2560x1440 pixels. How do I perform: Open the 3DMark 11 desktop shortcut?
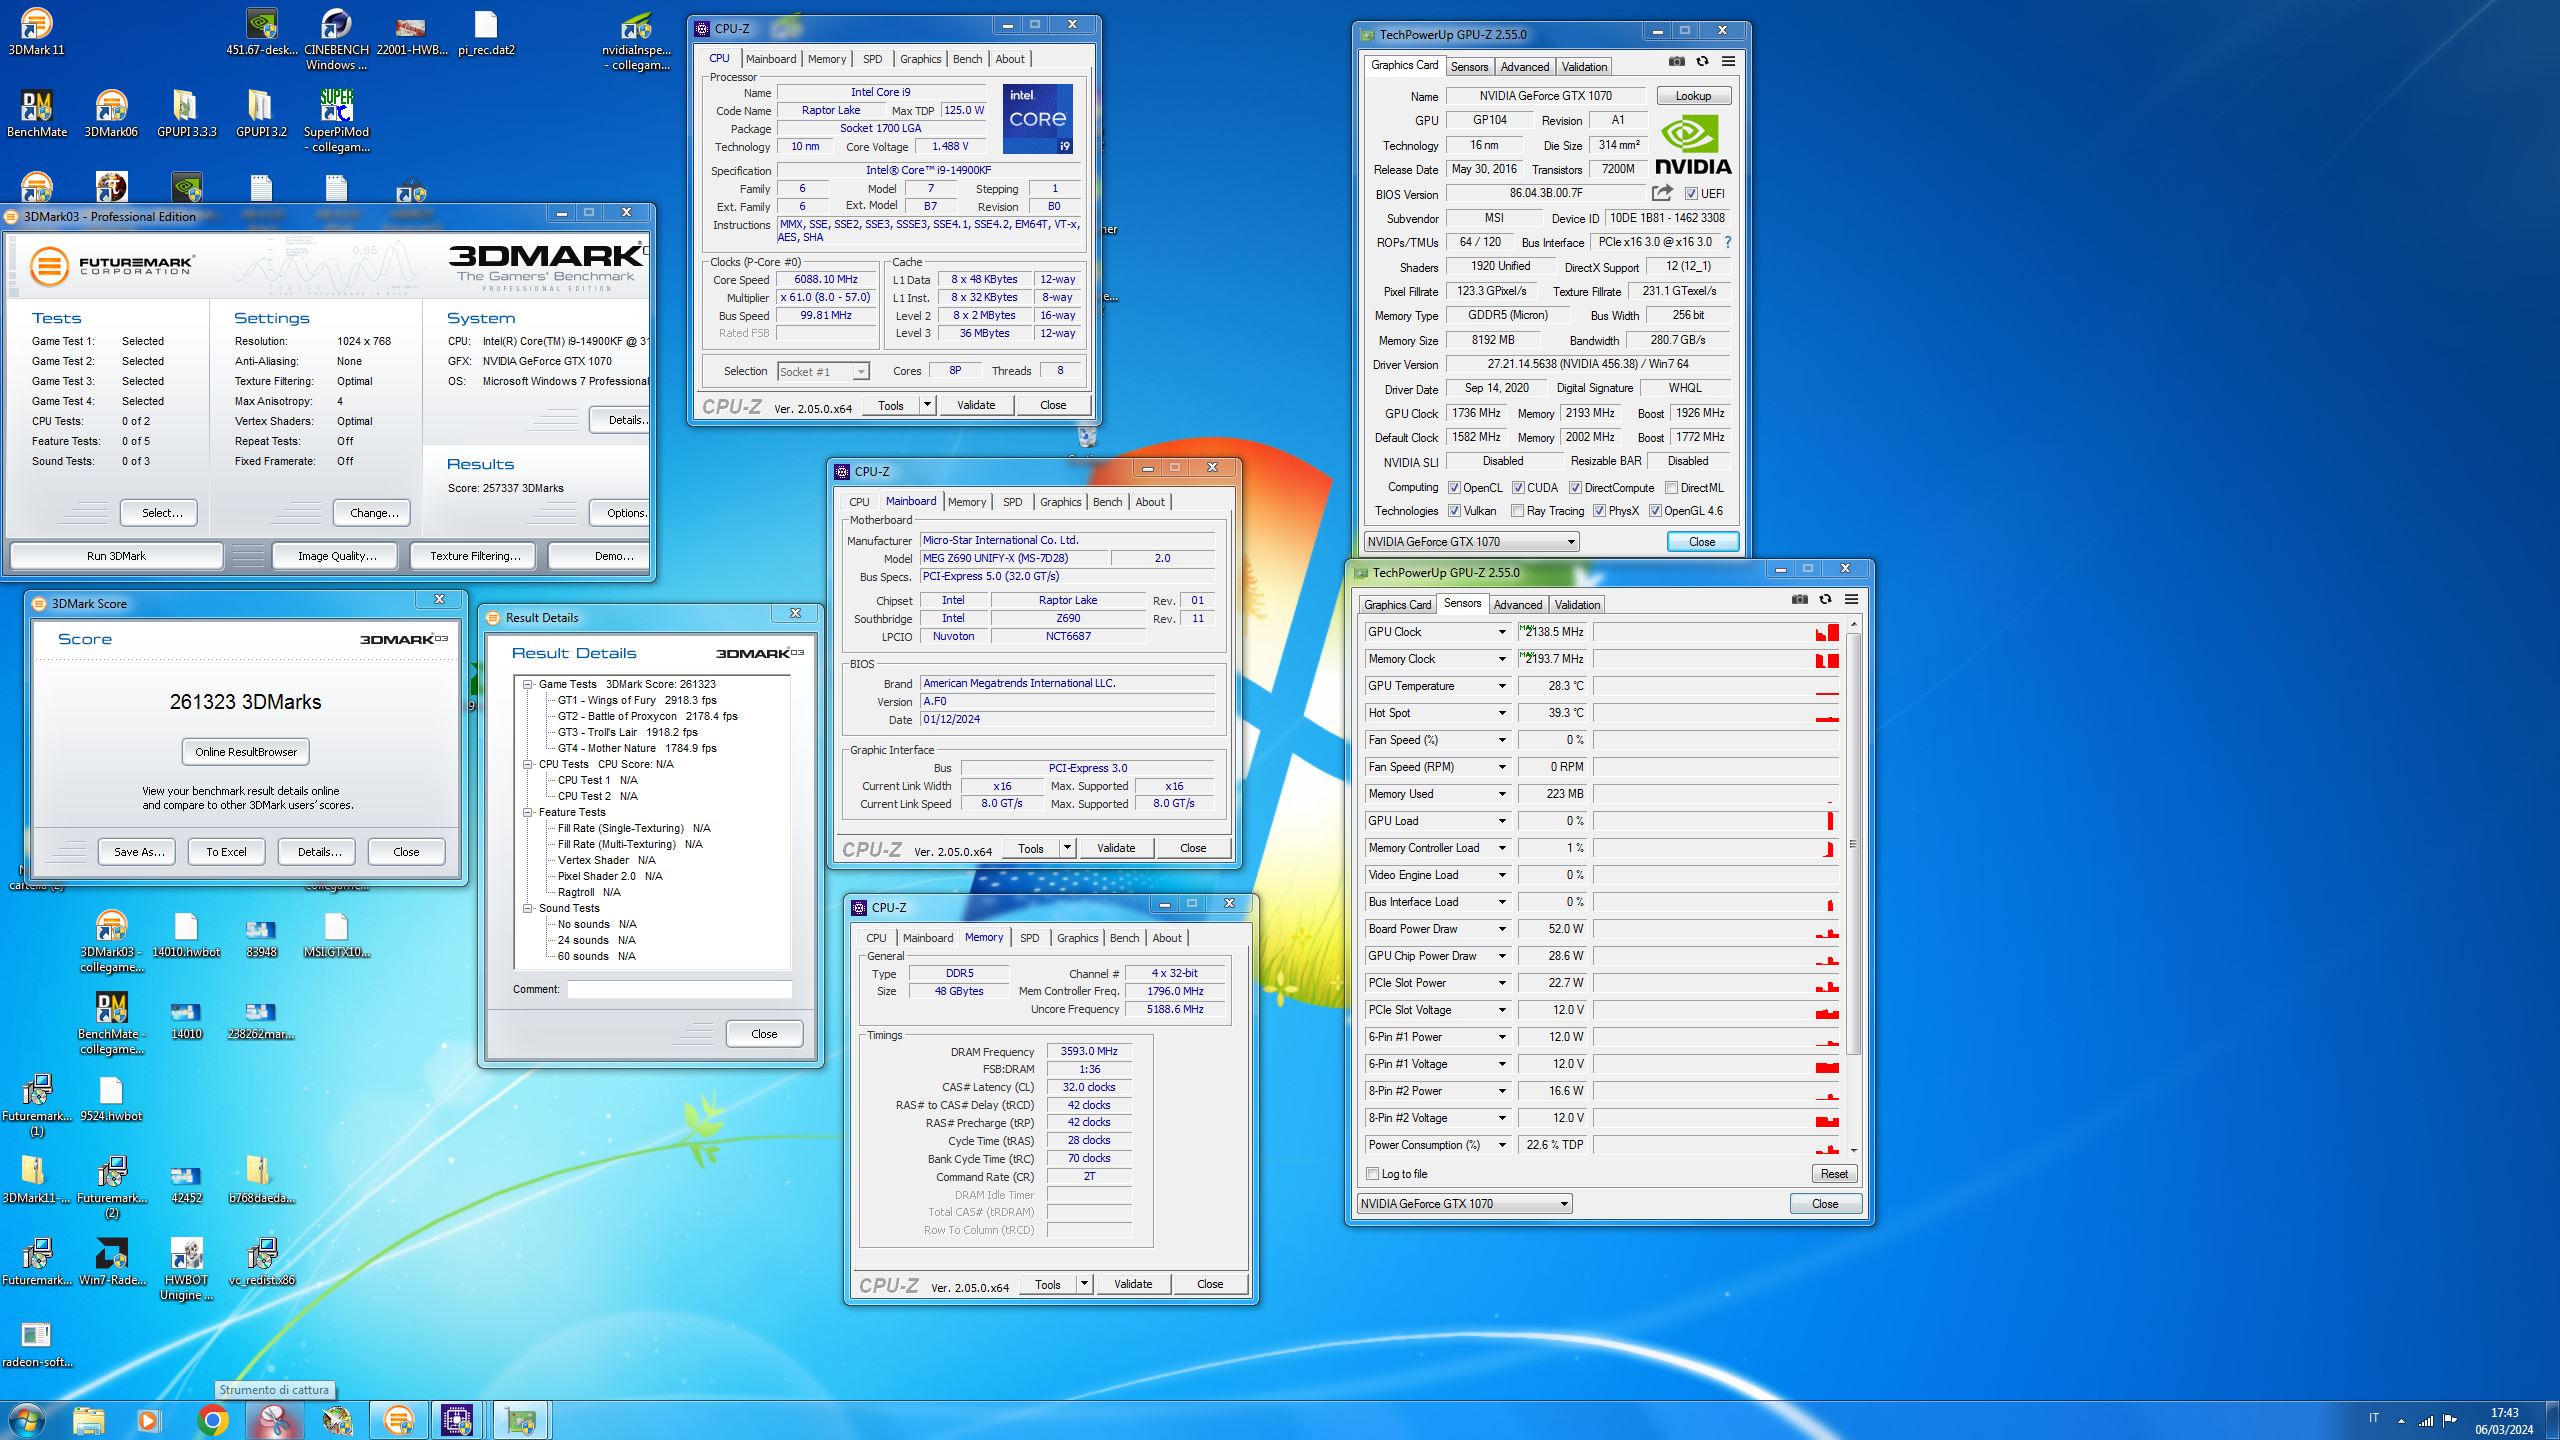[x=36, y=30]
